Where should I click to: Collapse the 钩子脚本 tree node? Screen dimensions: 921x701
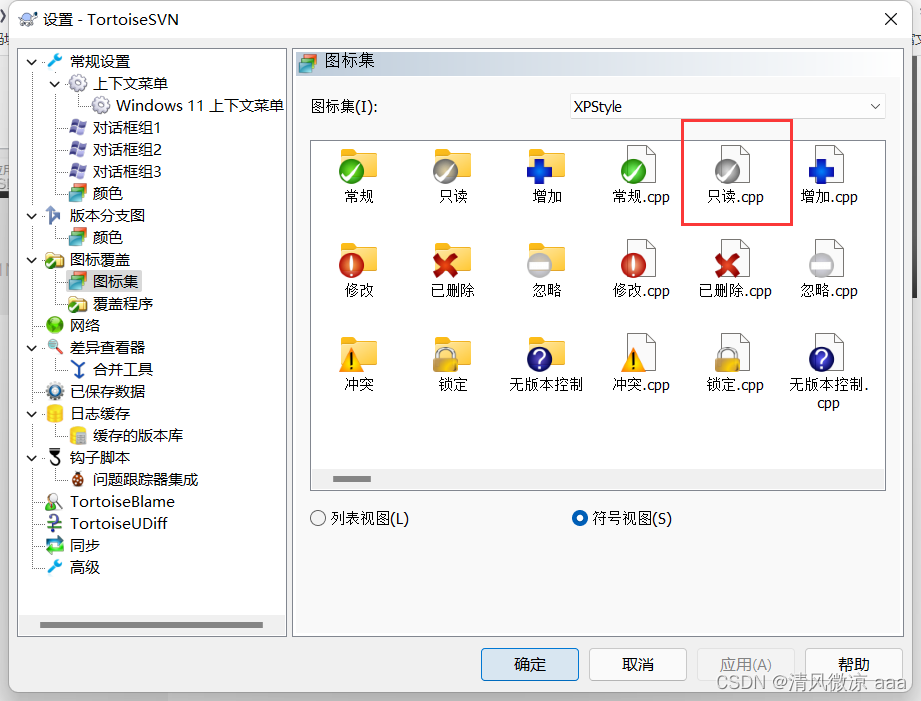pos(32,458)
